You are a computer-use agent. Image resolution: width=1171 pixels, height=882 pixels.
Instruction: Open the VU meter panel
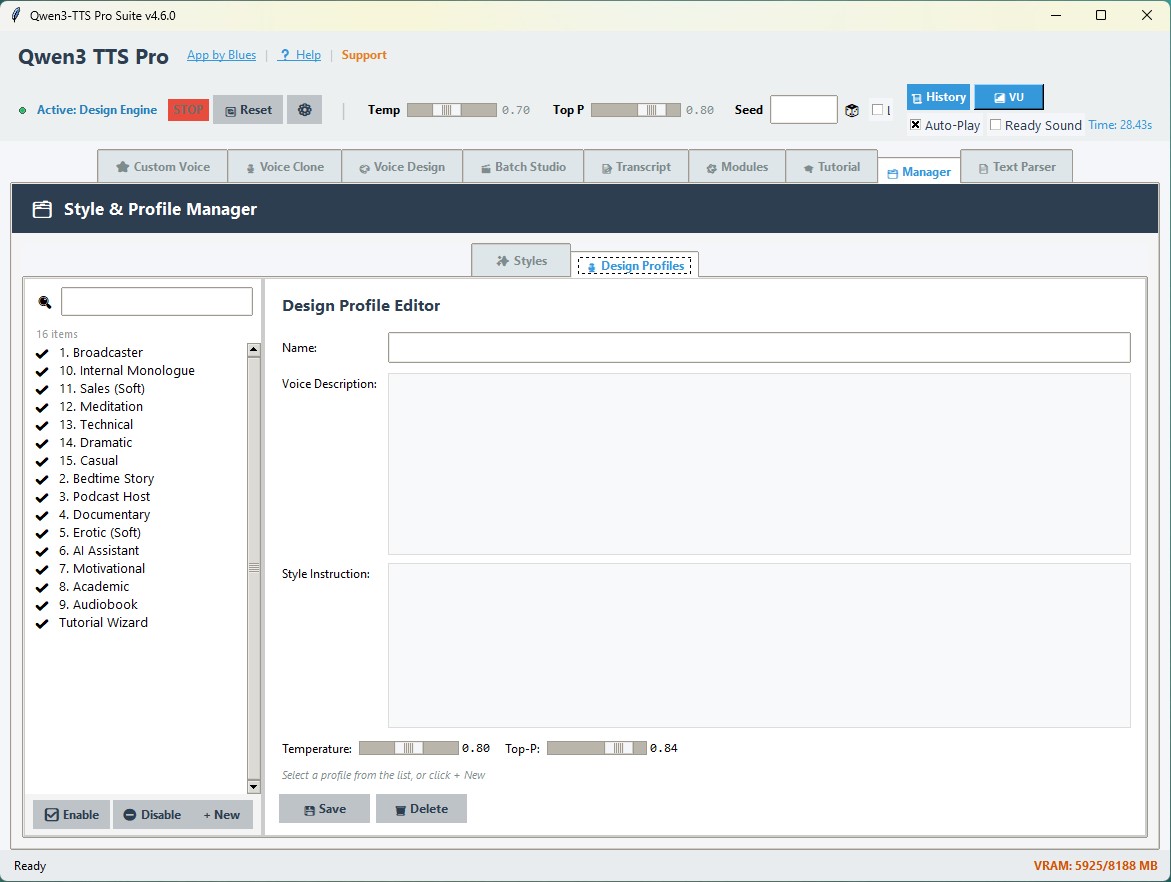click(1008, 97)
